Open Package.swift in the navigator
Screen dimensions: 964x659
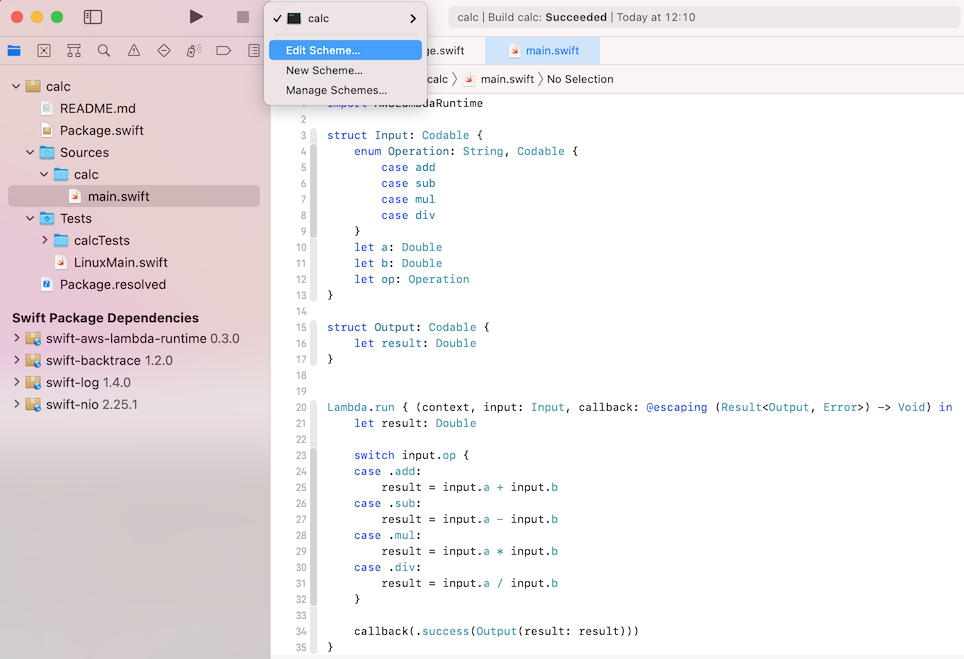101,130
